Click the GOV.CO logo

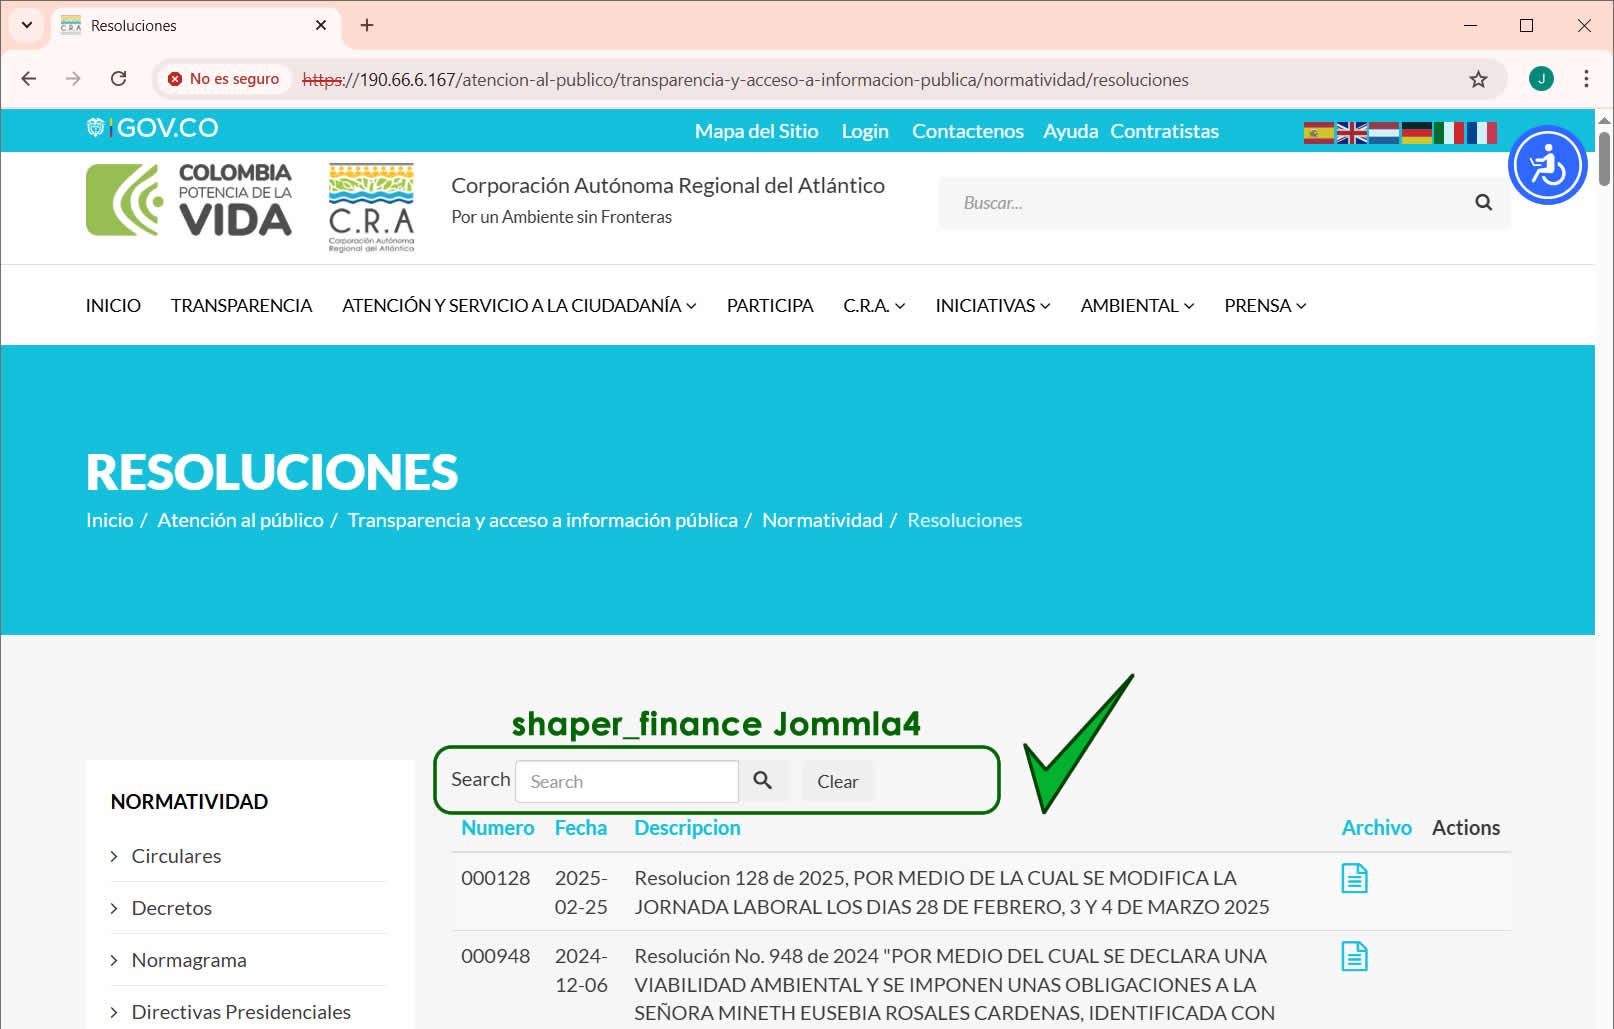click(x=153, y=128)
